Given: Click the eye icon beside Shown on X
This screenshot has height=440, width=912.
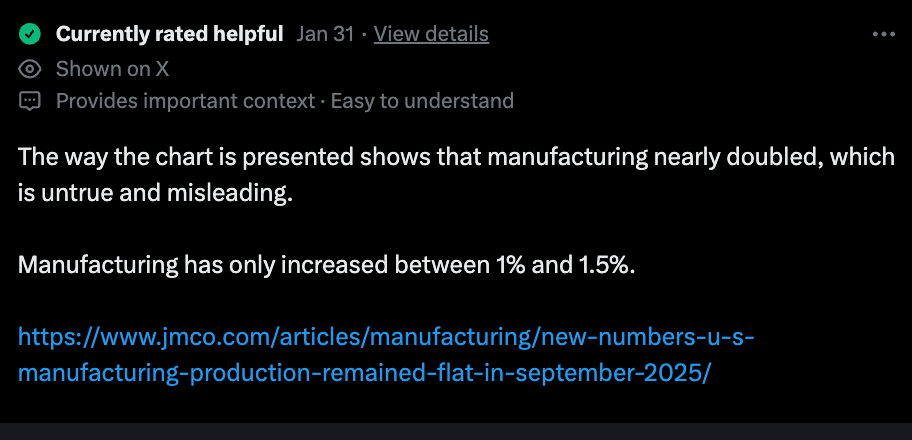Looking at the screenshot, I should point(31,69).
